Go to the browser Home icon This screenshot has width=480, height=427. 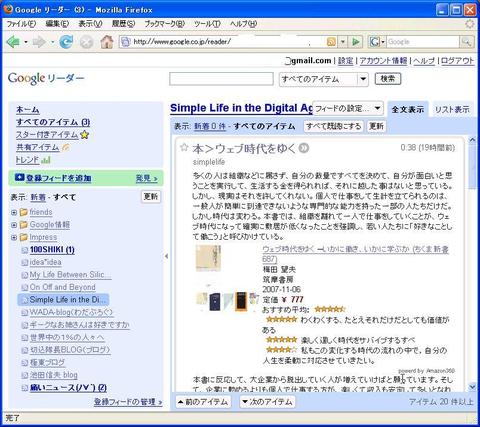point(107,42)
